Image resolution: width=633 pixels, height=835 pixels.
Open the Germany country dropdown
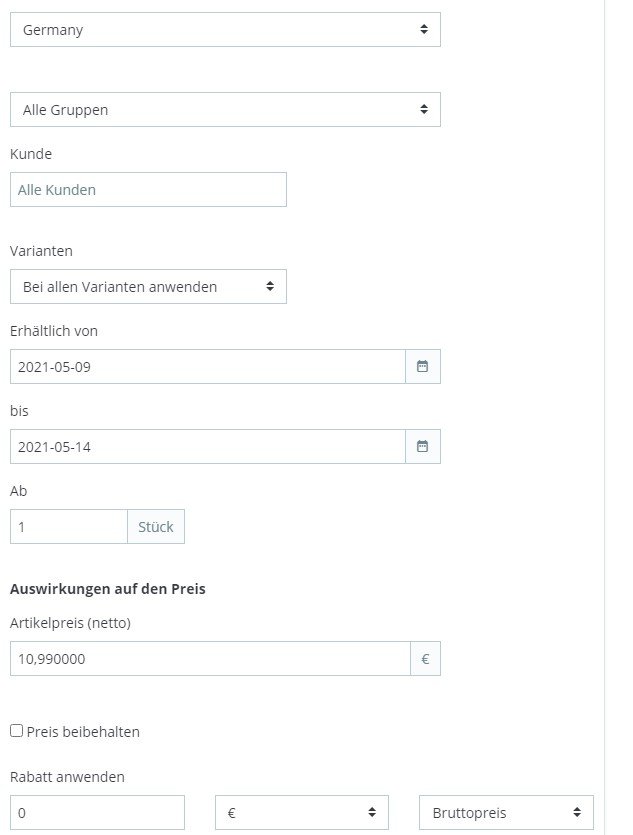(225, 30)
